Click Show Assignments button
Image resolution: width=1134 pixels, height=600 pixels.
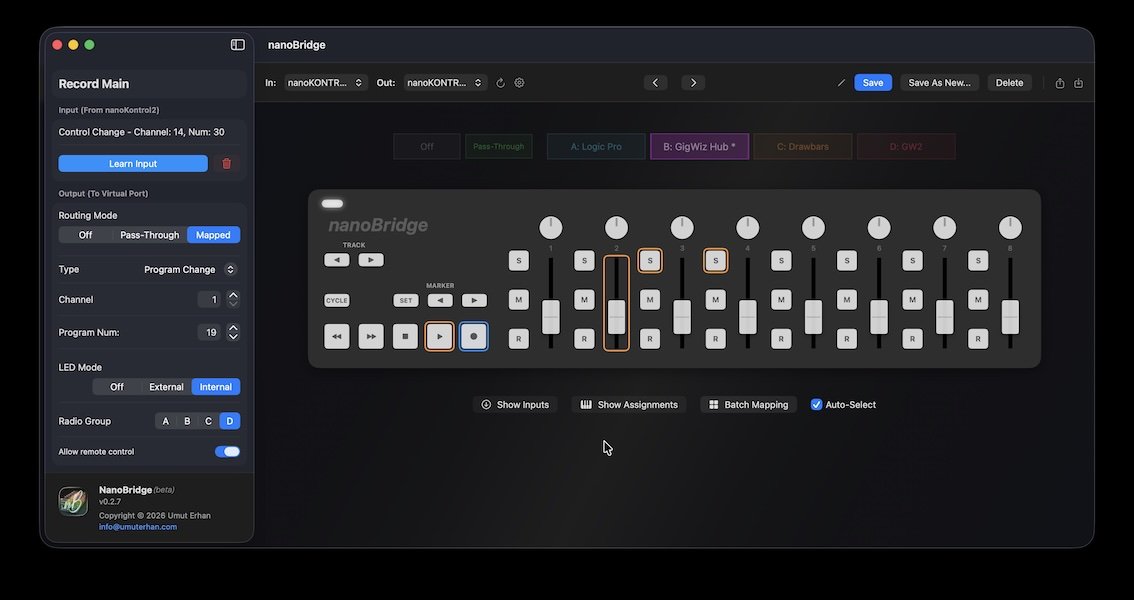click(x=628, y=405)
